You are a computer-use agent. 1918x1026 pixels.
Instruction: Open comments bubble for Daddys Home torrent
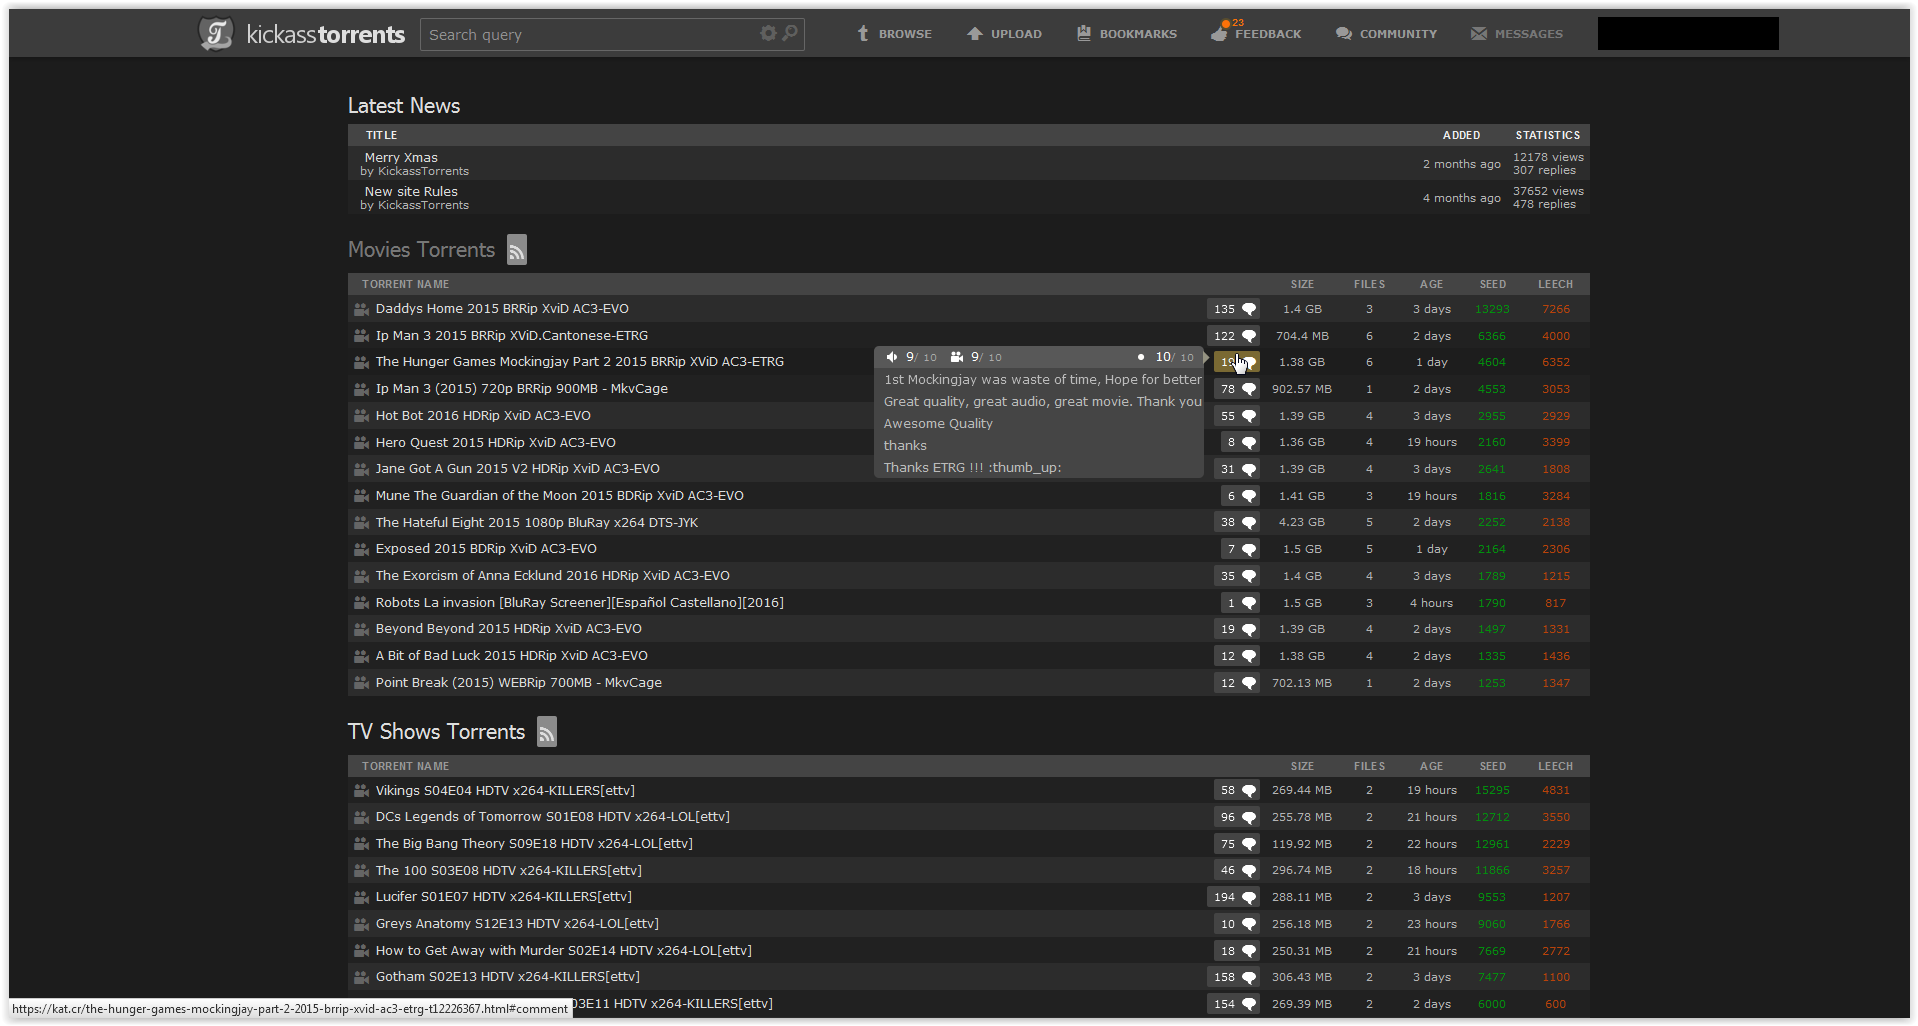[1248, 309]
